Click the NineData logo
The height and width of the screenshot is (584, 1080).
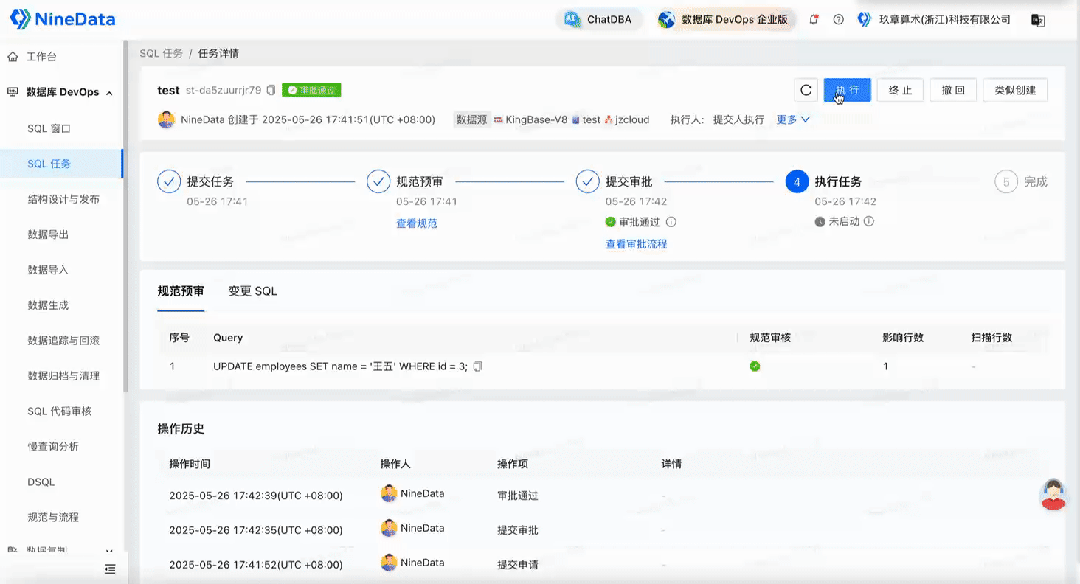tap(63, 19)
